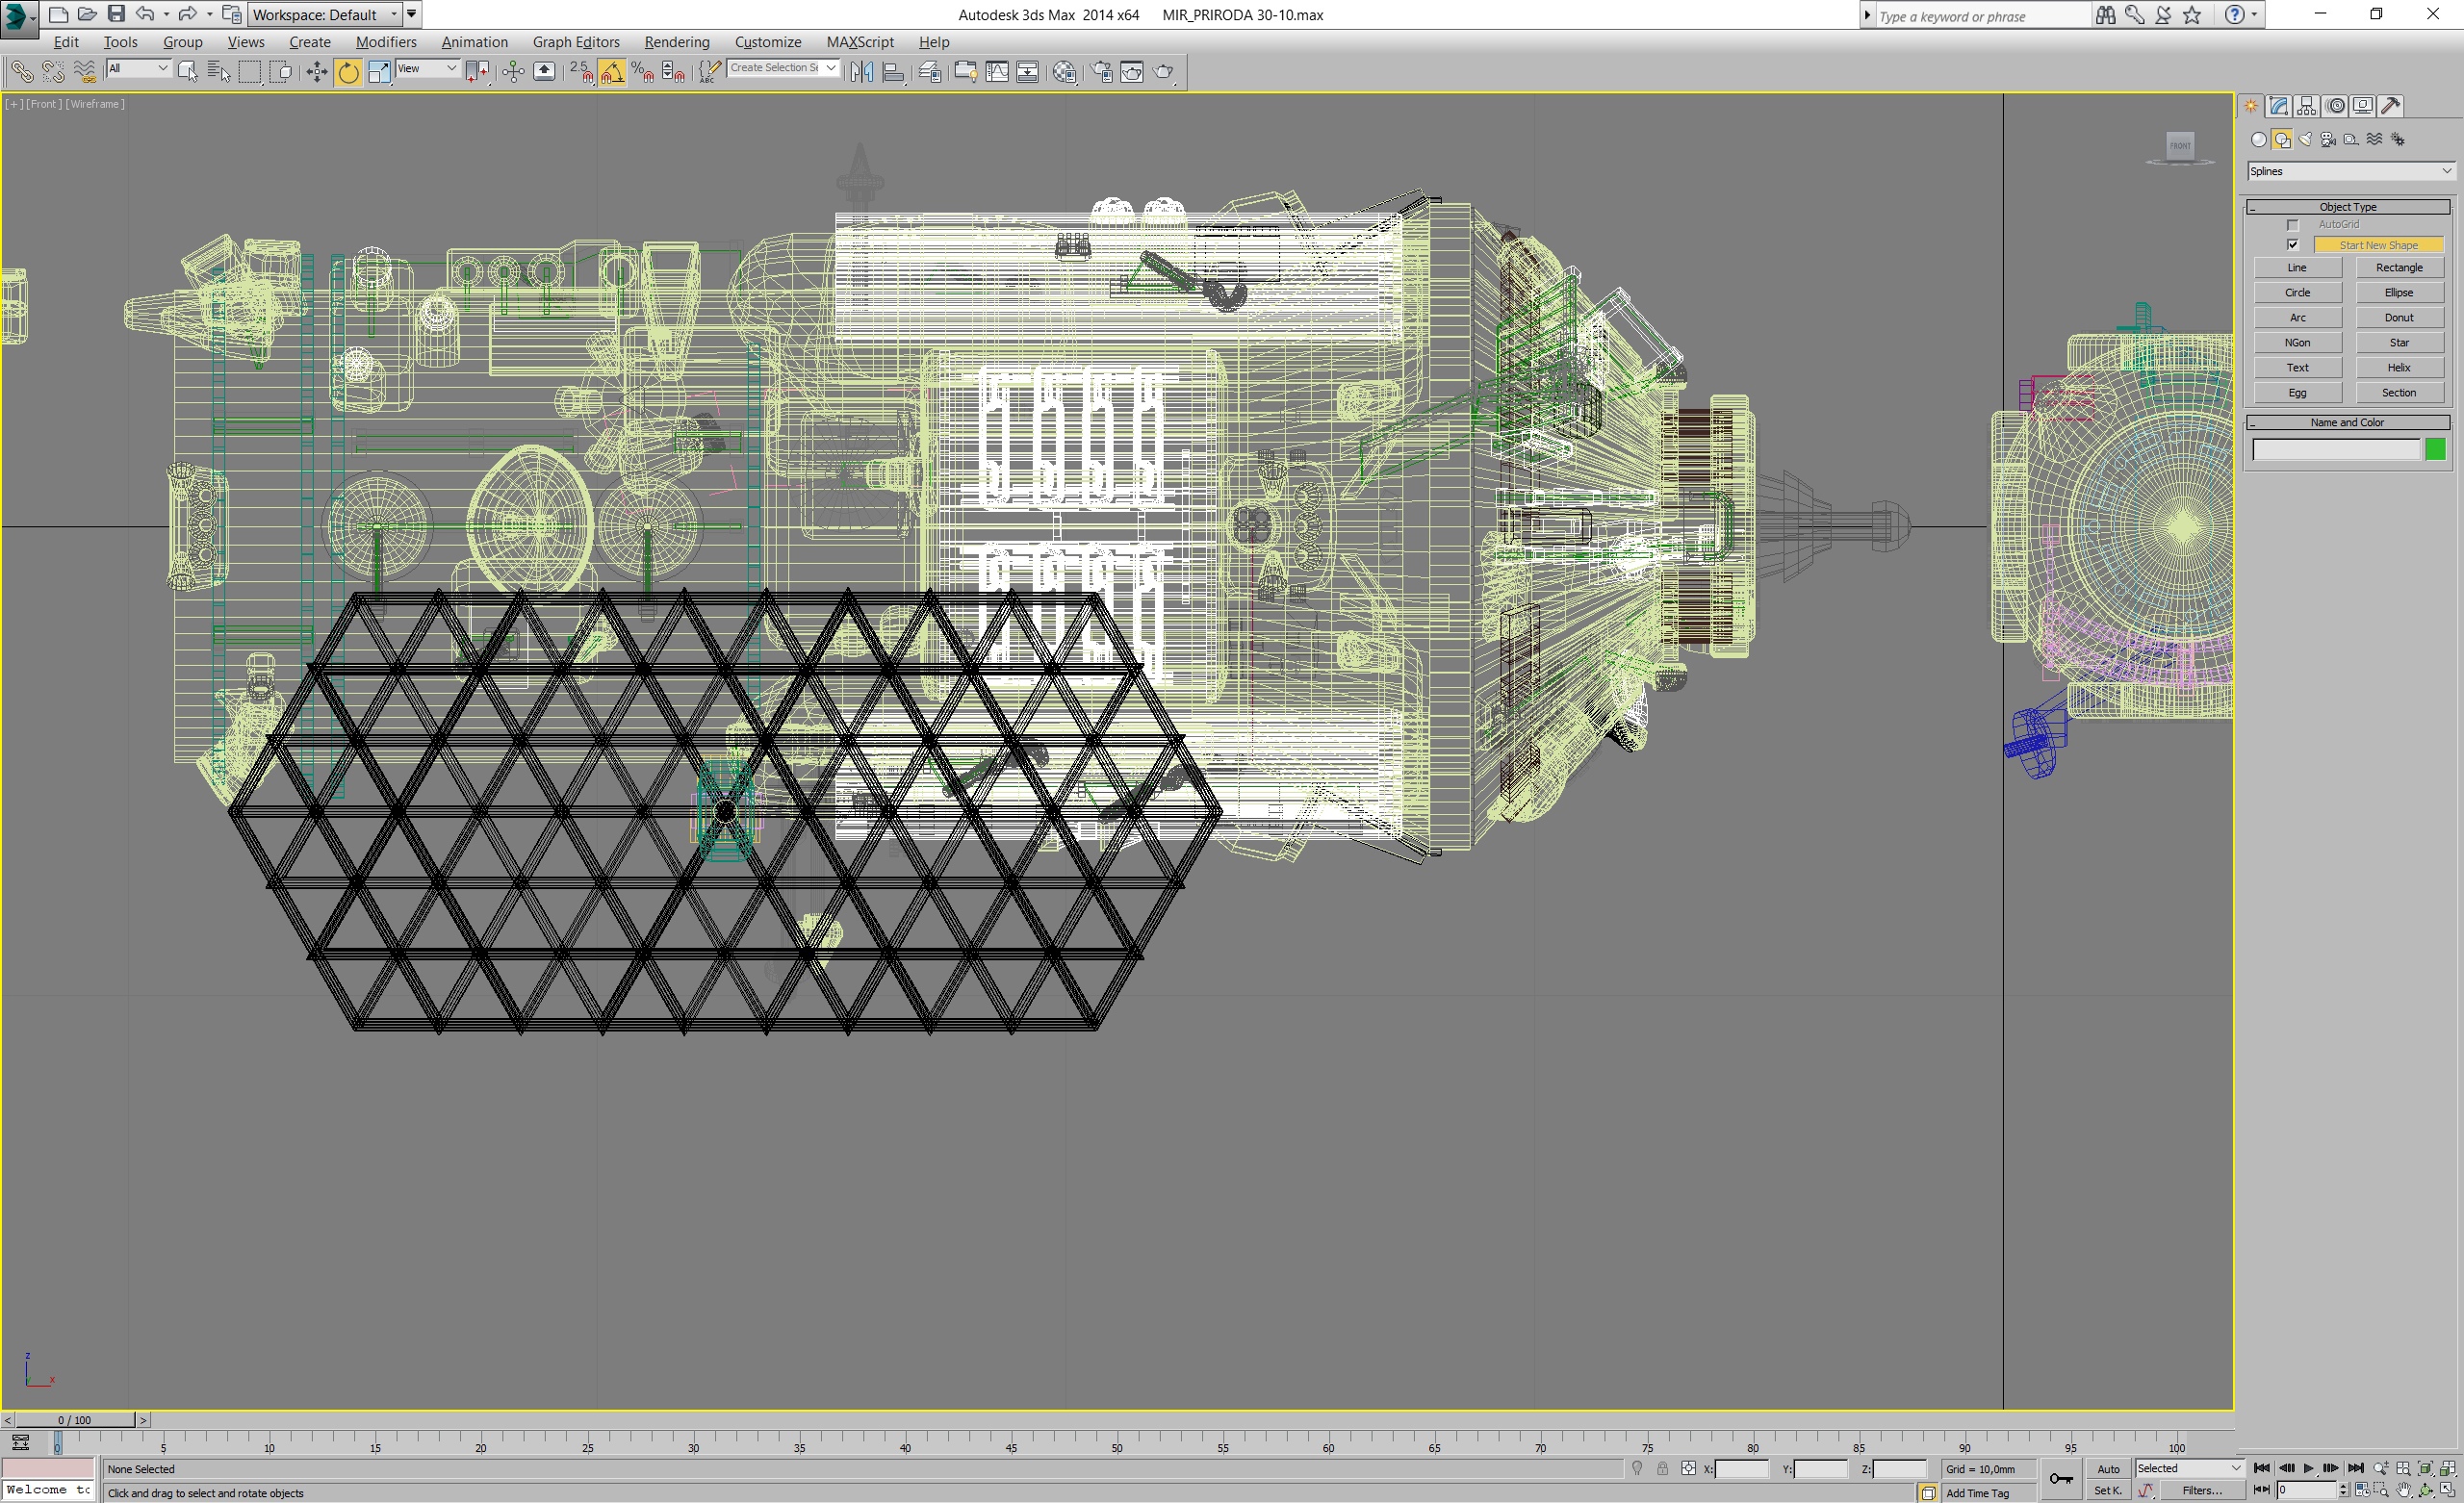Open the Utilities hammer panel

pos(2391,106)
